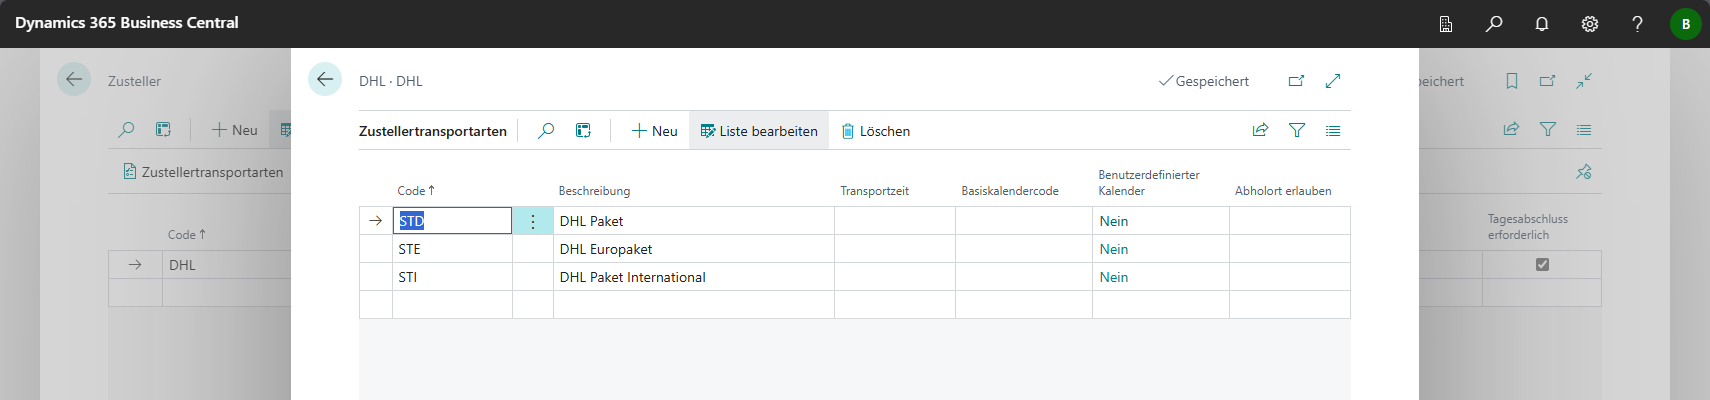
Task: Sort by Code column in Zusteller background list
Action: pos(187,235)
